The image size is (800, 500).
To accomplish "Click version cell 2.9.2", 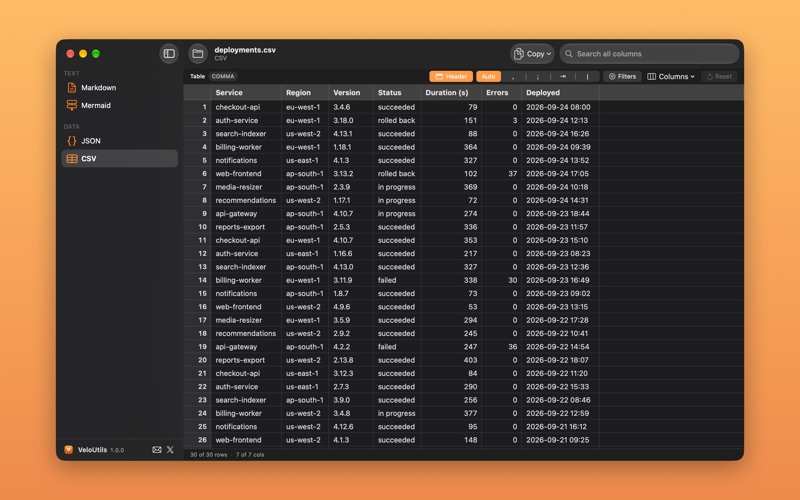I will tap(351, 333).
